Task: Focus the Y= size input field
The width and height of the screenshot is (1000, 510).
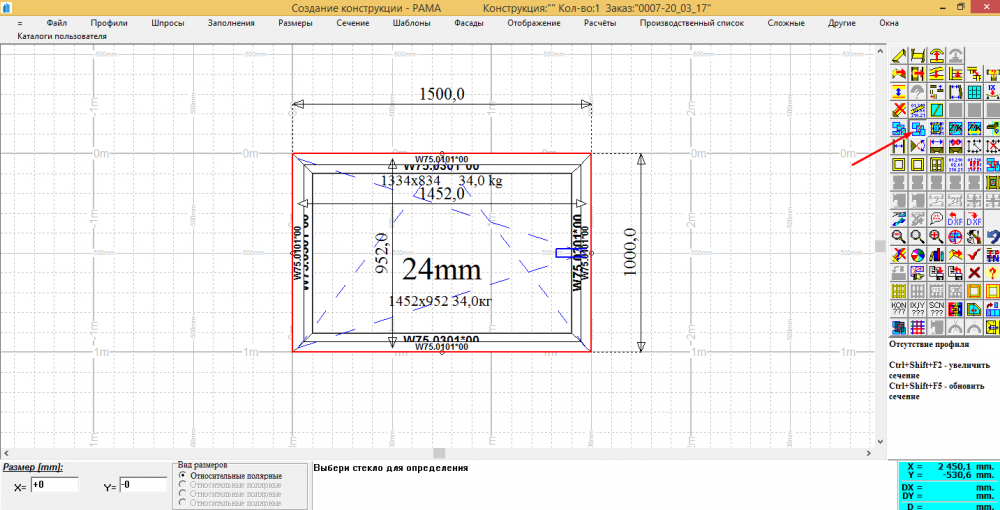Action: 143,485
